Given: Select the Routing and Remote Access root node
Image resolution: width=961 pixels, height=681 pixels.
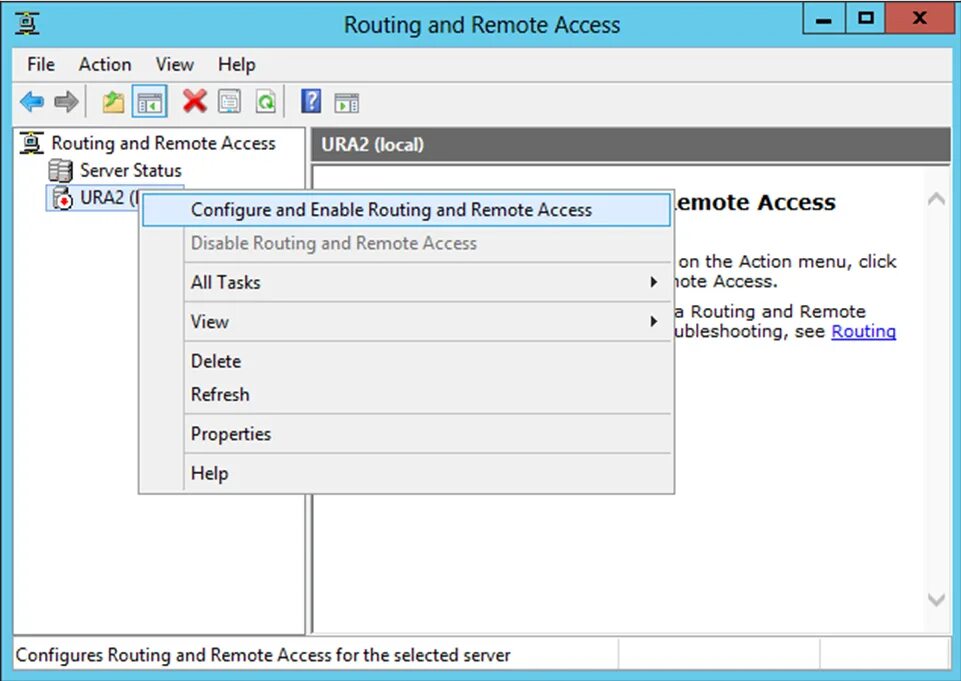Looking at the screenshot, I should click(x=163, y=143).
